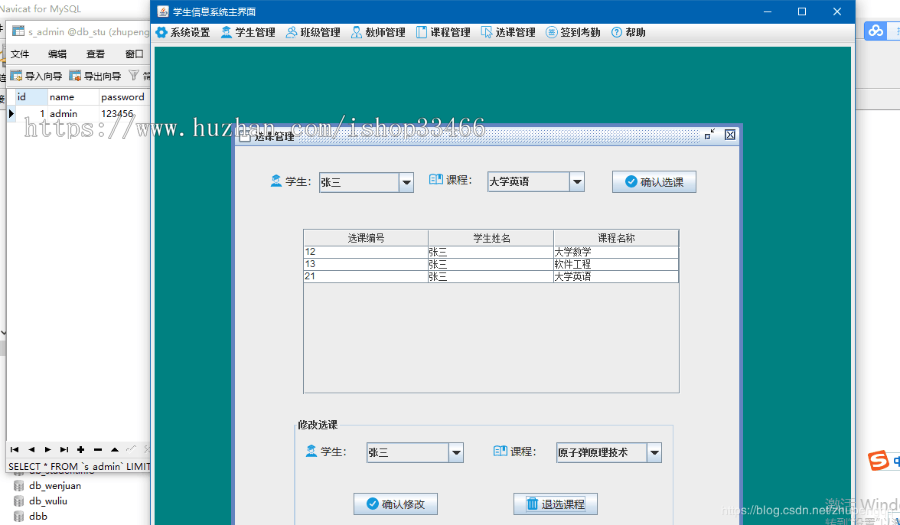The width and height of the screenshot is (900, 525).
Task: Select table row with ID 12
Action: coord(491,252)
